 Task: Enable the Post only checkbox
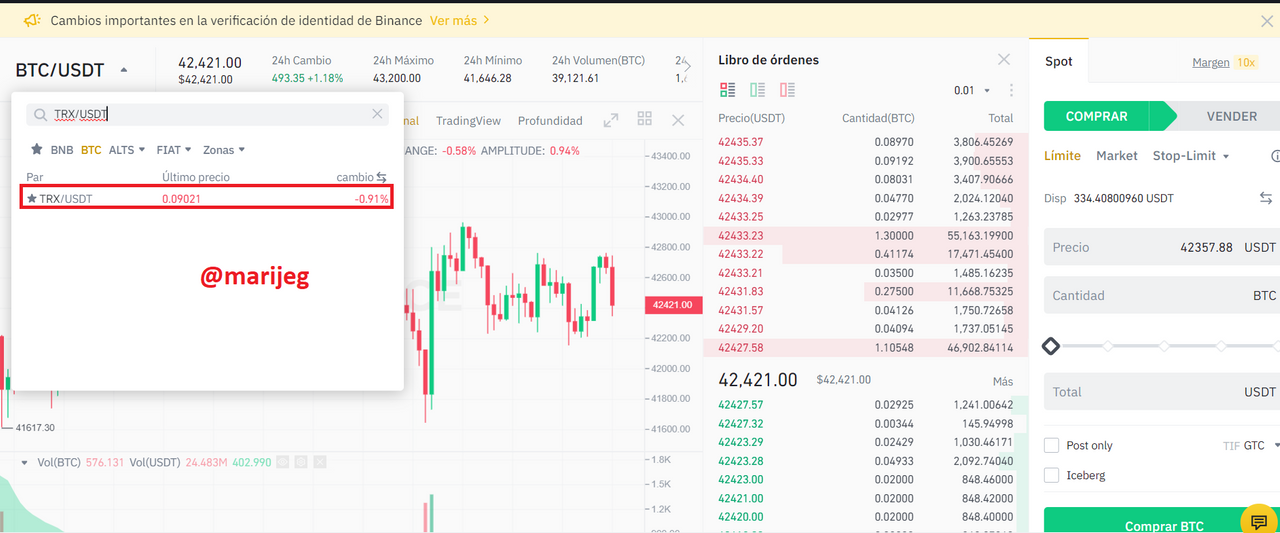1052,446
